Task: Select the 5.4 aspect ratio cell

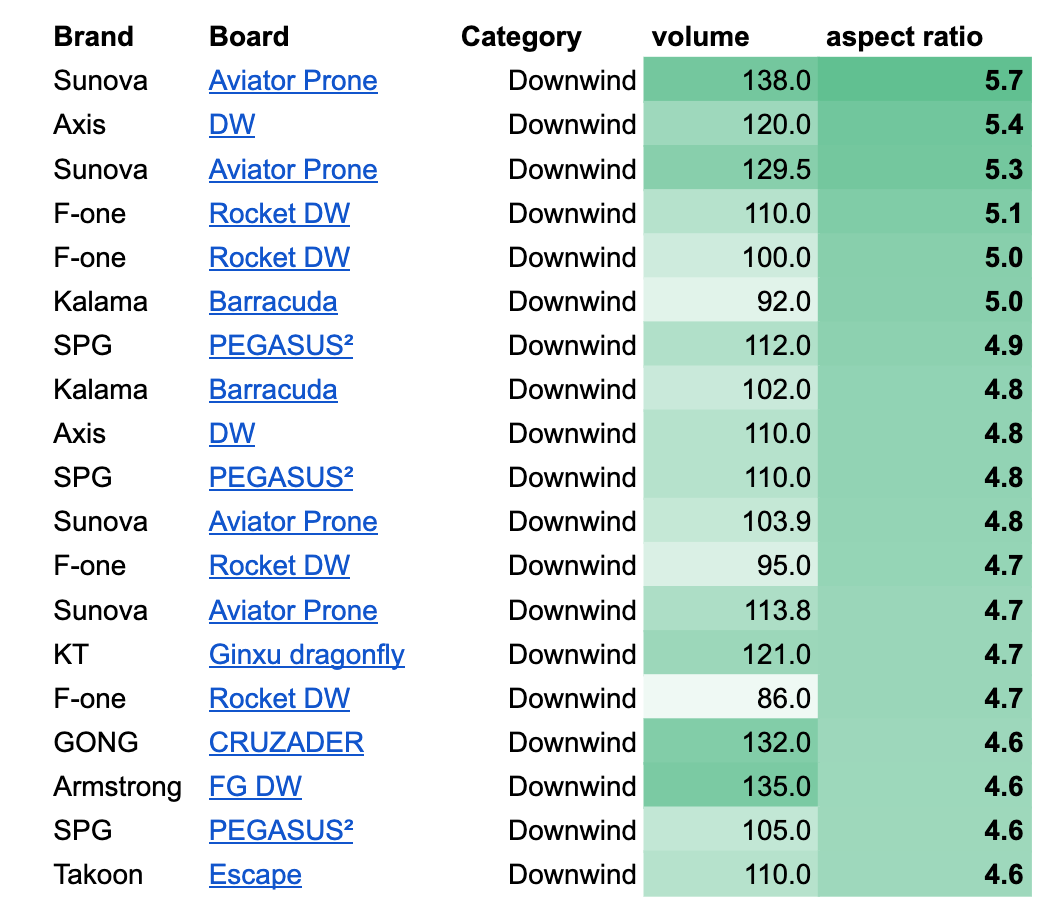Action: pos(925,124)
